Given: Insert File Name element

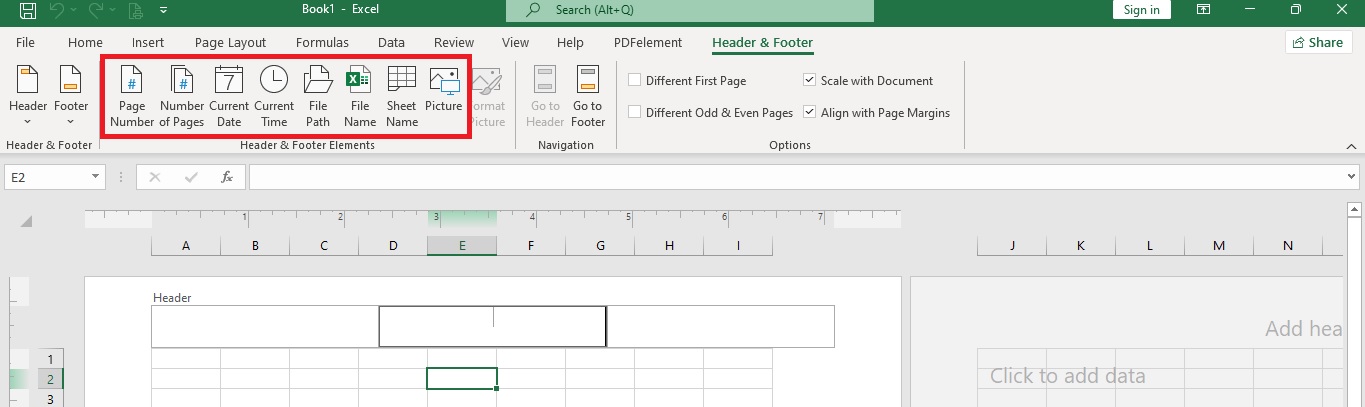Looking at the screenshot, I should (360, 96).
